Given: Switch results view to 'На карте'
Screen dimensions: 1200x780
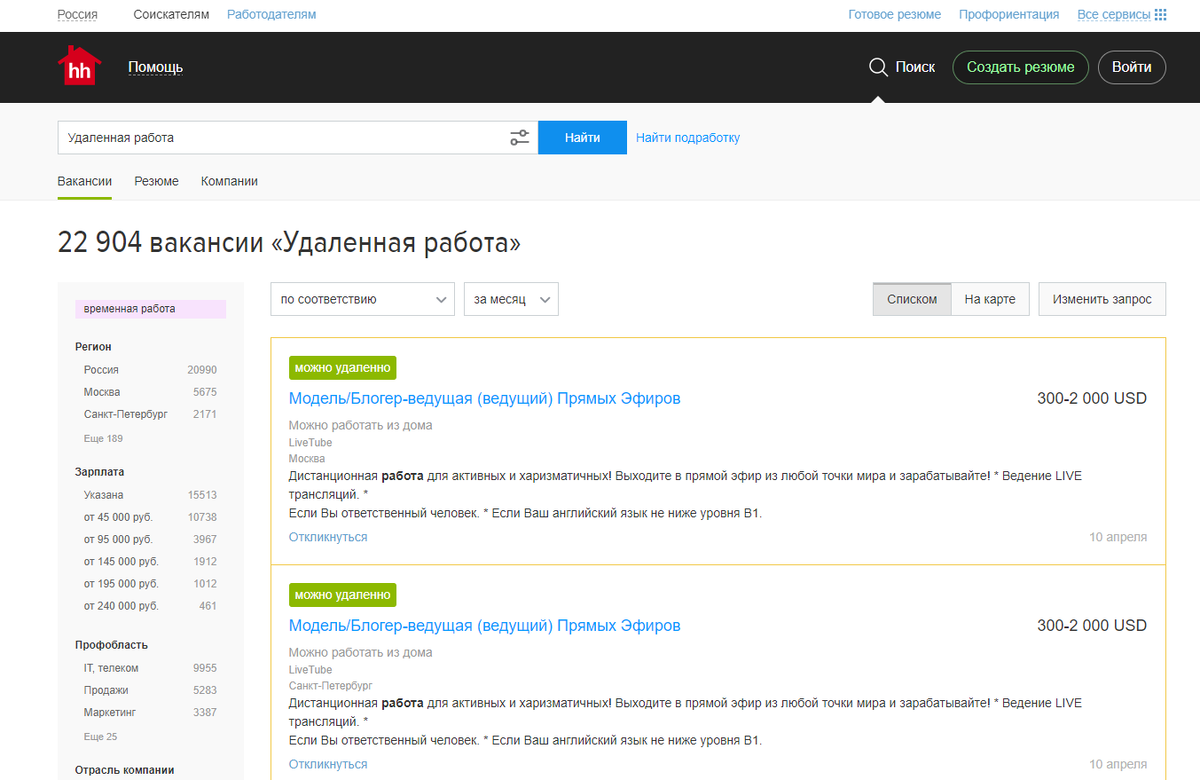Looking at the screenshot, I should pyautogui.click(x=989, y=298).
